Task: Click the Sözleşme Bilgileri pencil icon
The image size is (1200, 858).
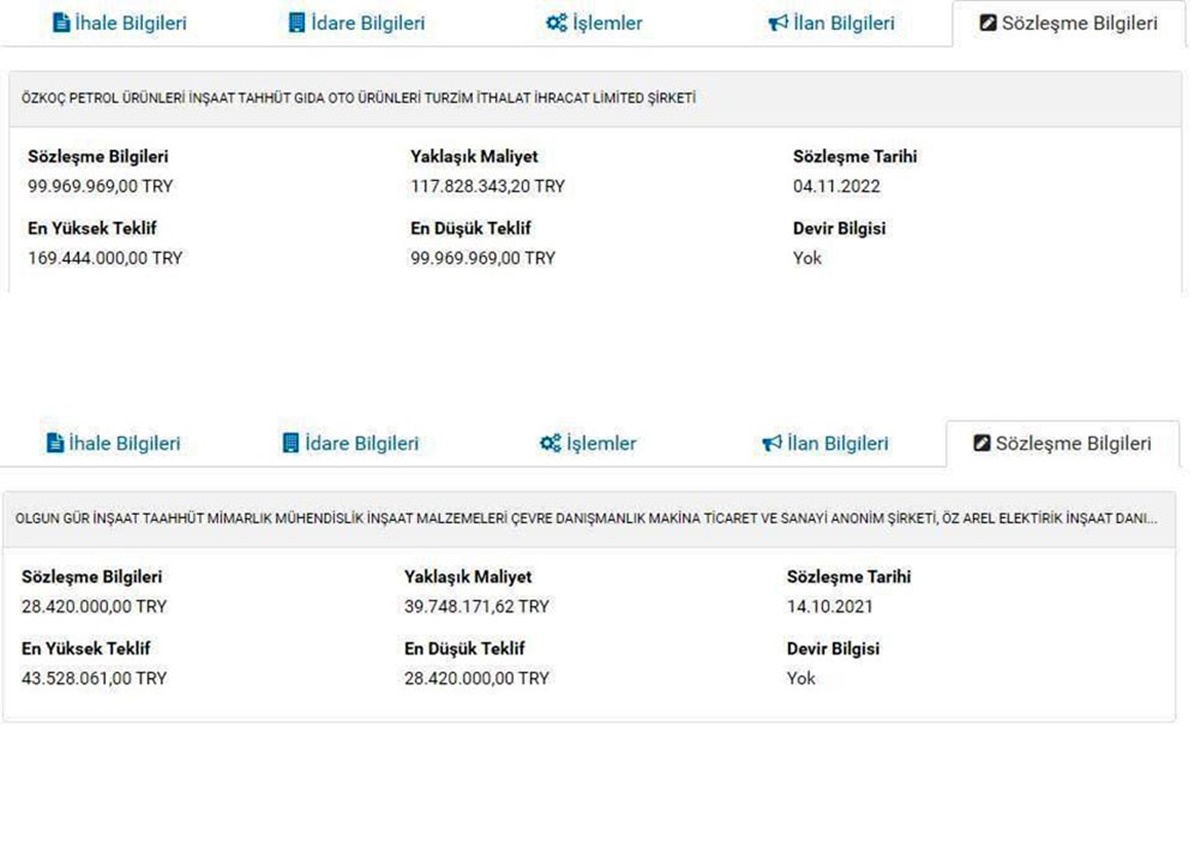Action: [x=987, y=22]
